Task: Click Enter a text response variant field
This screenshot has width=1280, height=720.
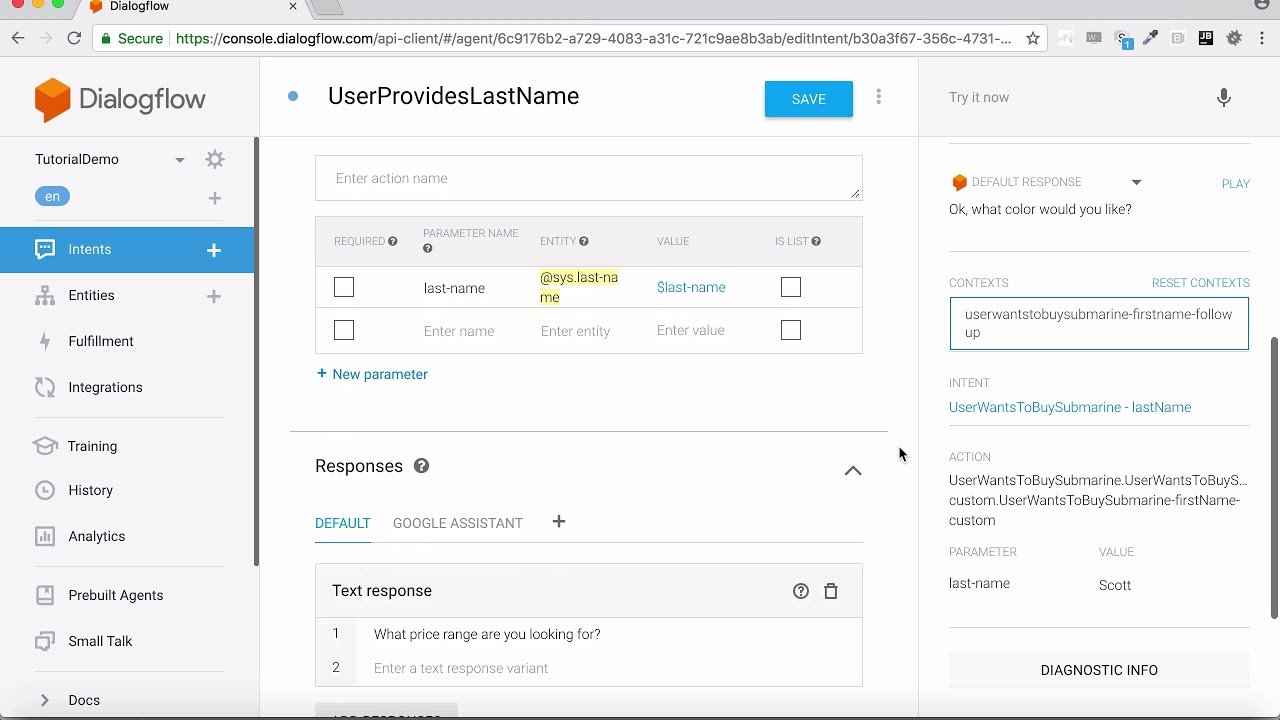Action: [608, 668]
